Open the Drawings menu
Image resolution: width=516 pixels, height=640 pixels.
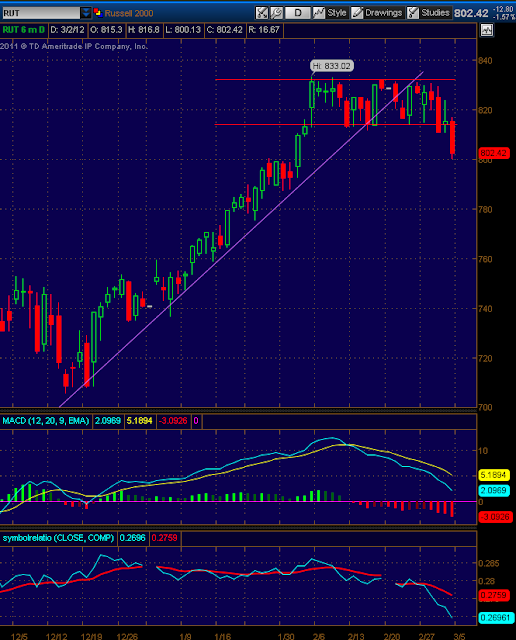tap(383, 13)
